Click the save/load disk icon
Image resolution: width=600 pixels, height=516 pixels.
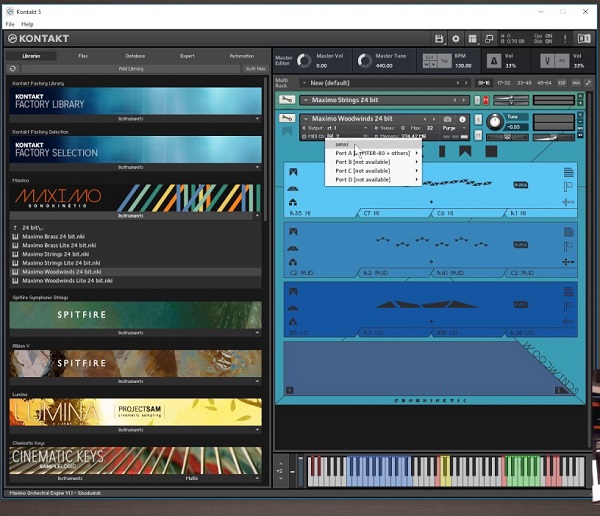pos(439,39)
